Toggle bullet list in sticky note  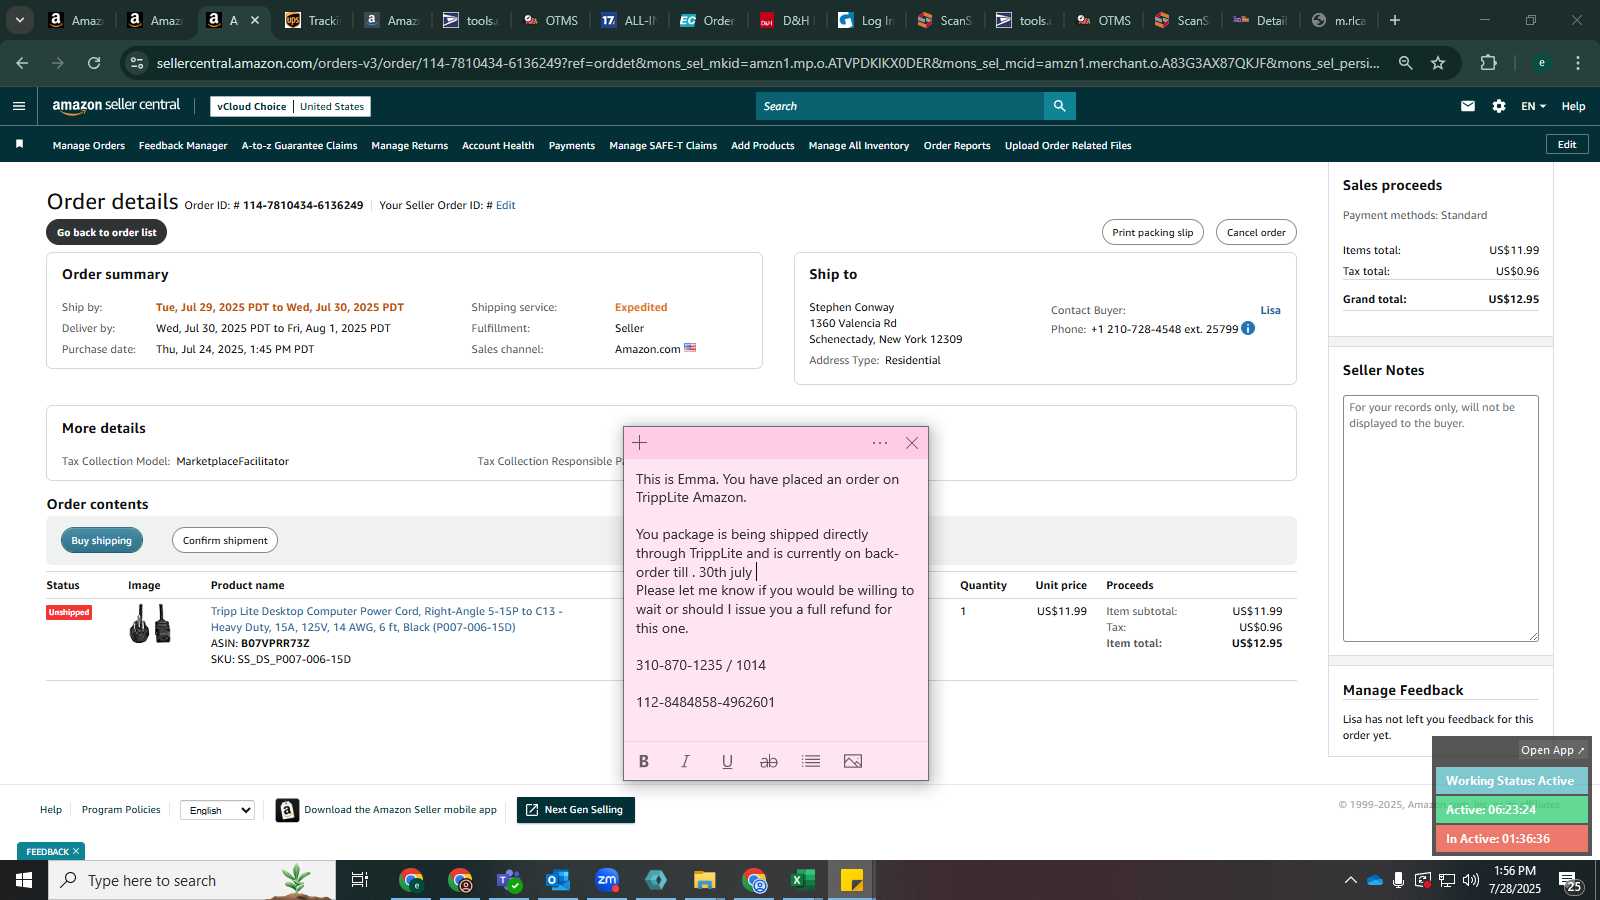[x=811, y=761]
